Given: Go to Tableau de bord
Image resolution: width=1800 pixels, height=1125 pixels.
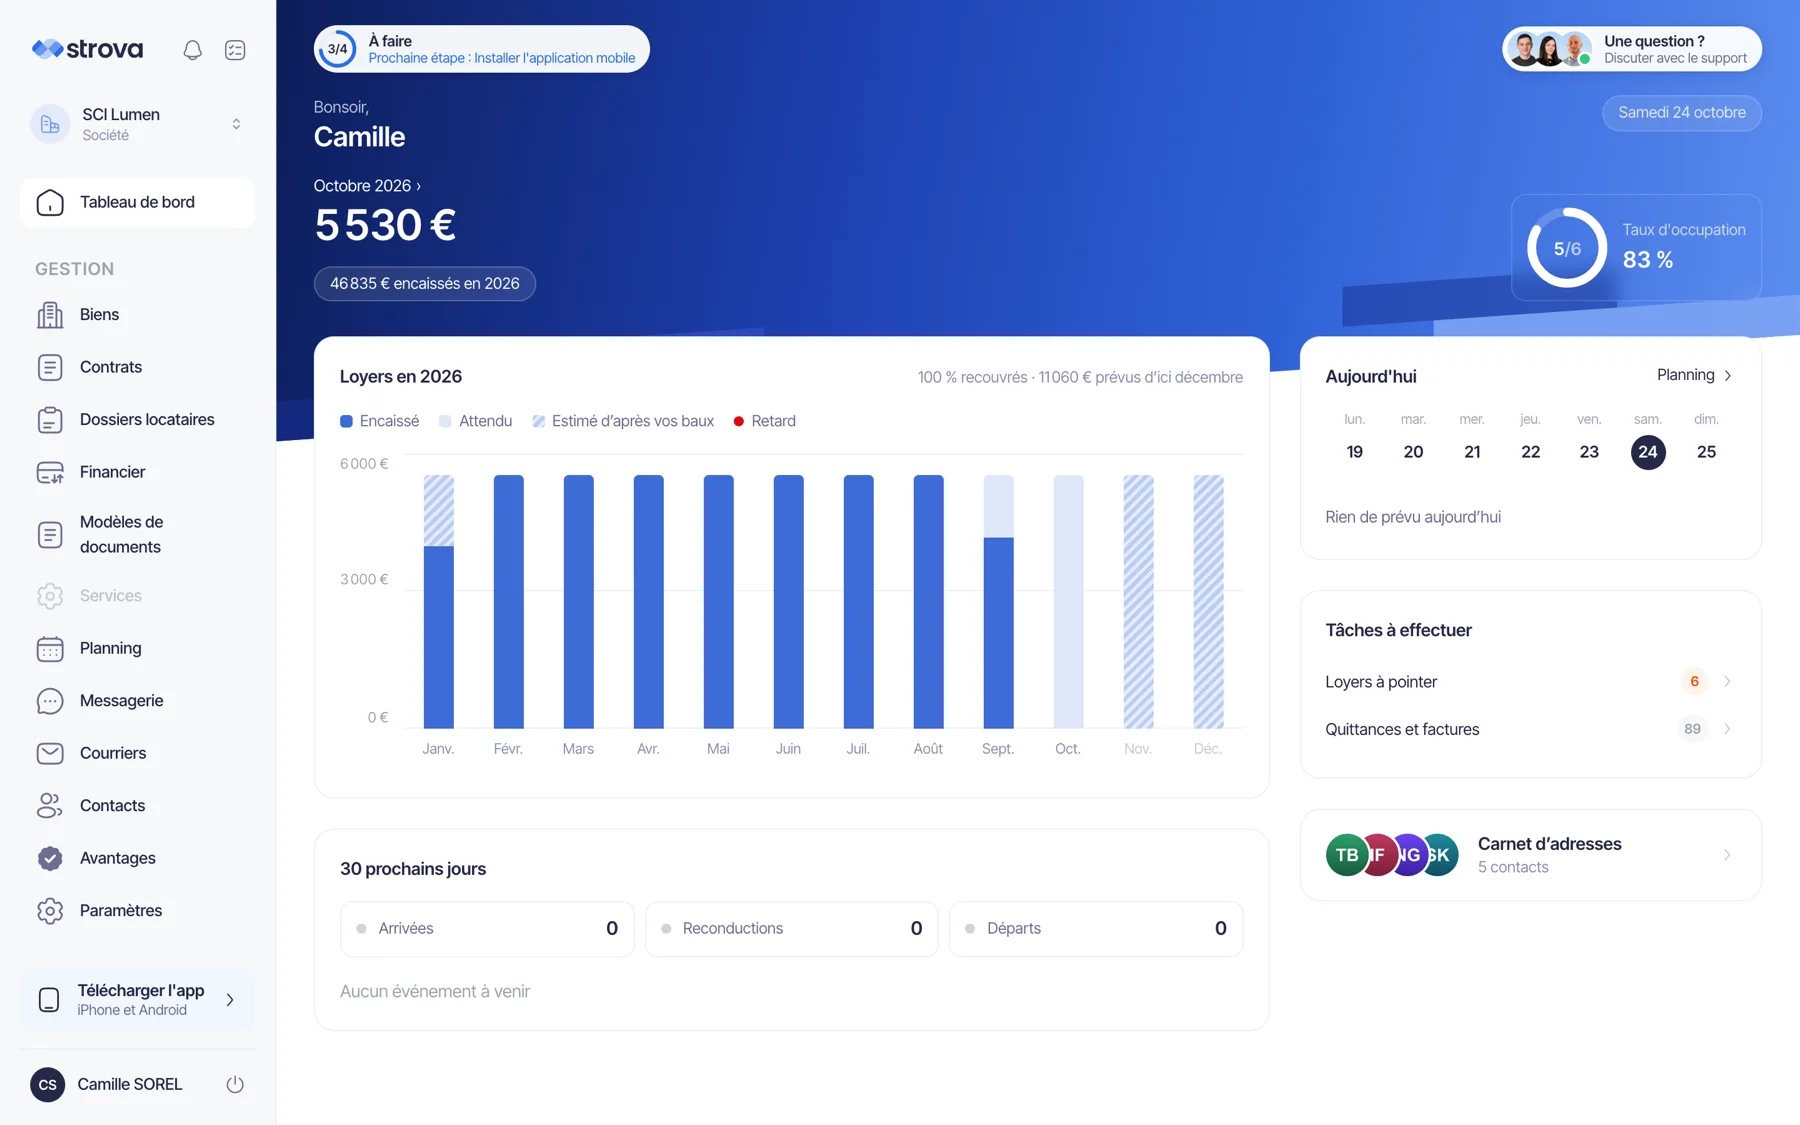Looking at the screenshot, I should click(137, 202).
